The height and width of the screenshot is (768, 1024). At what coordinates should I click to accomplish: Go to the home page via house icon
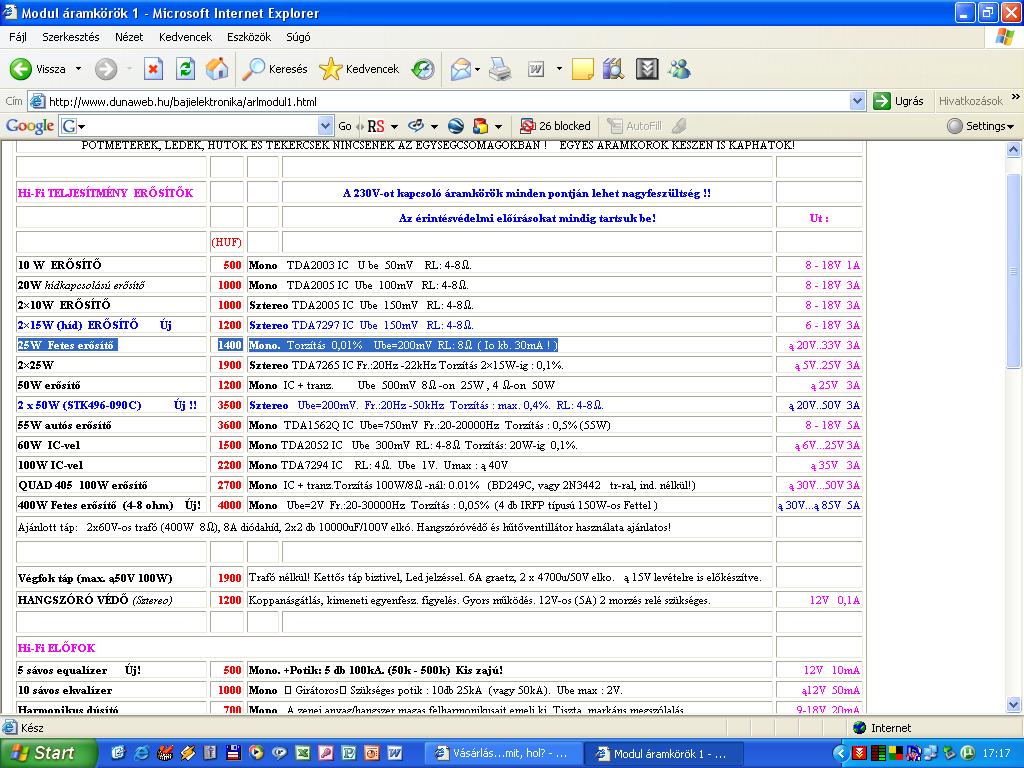[217, 69]
